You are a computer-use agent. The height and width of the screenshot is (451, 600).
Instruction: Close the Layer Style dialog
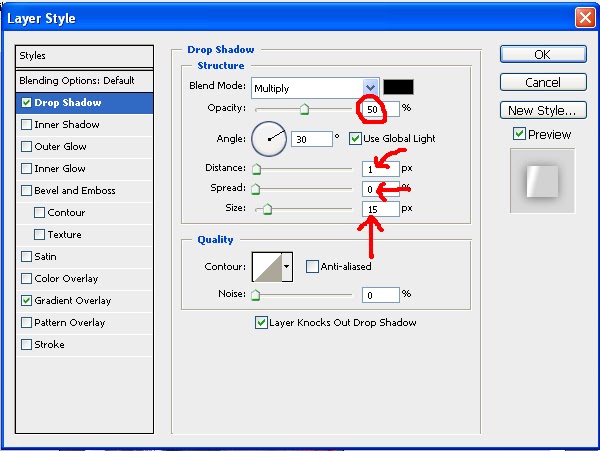[x=585, y=18]
